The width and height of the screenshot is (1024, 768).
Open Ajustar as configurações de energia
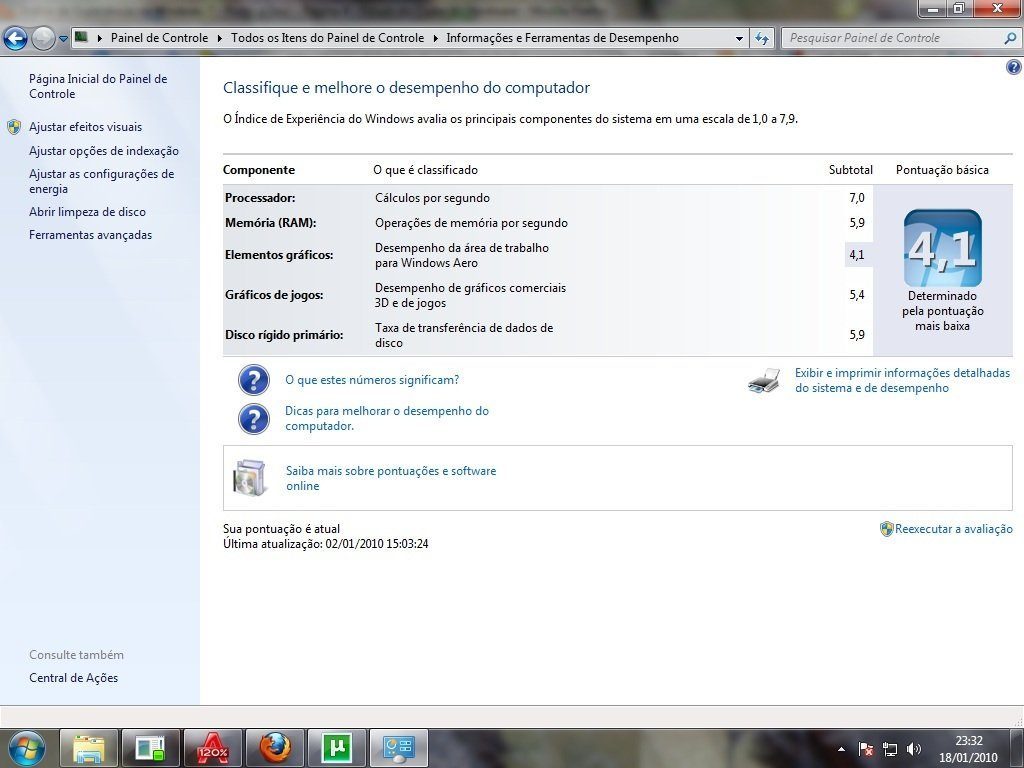(x=101, y=182)
